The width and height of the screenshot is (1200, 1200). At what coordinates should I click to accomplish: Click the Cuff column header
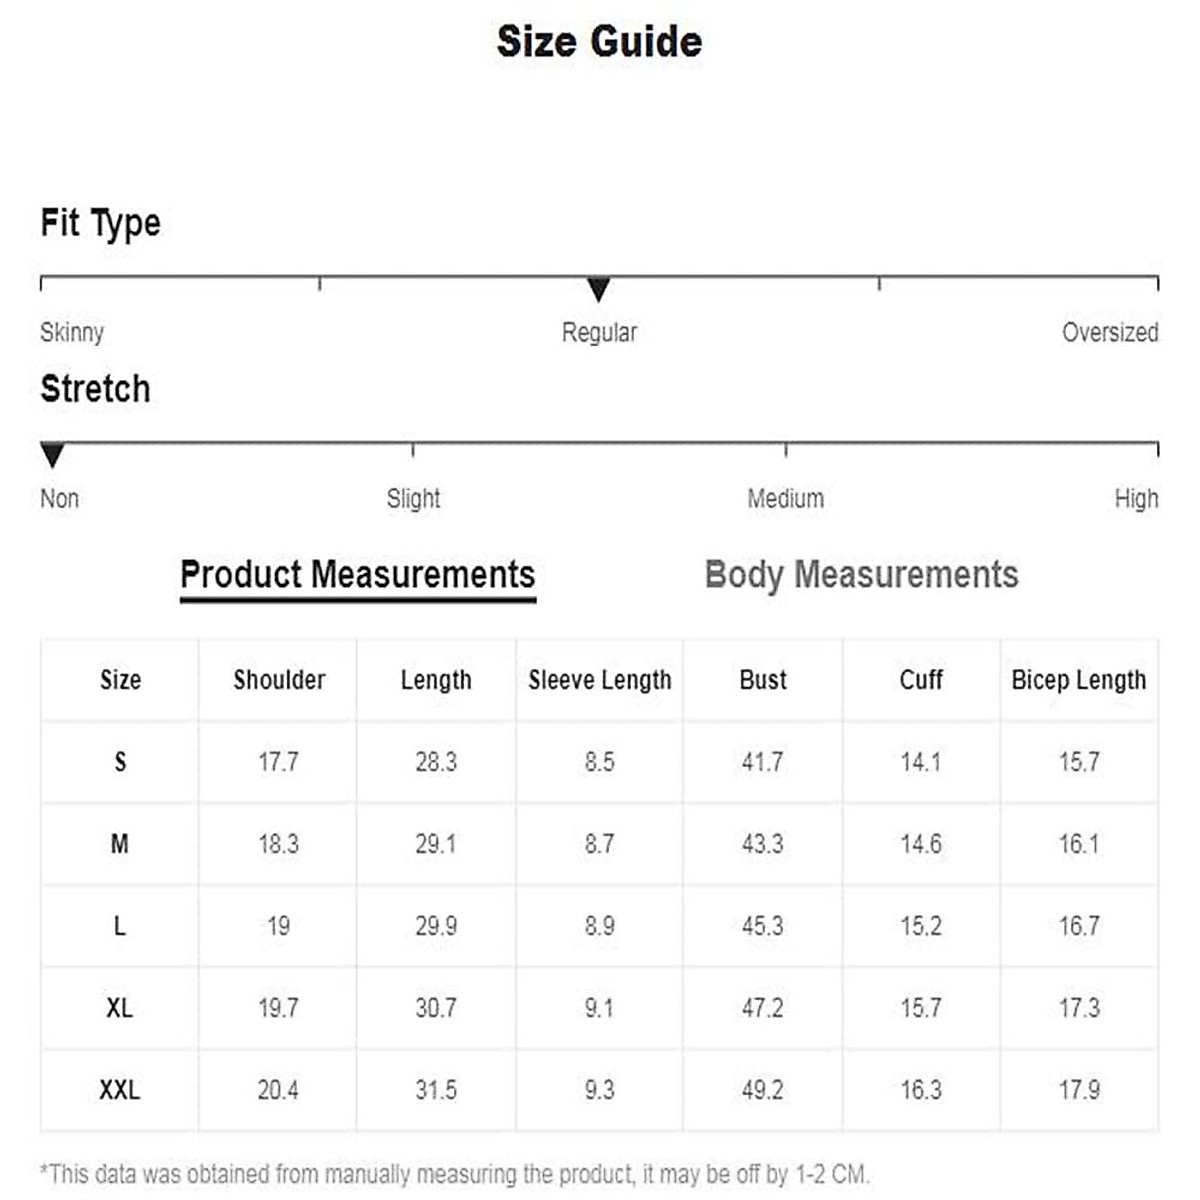(921, 680)
